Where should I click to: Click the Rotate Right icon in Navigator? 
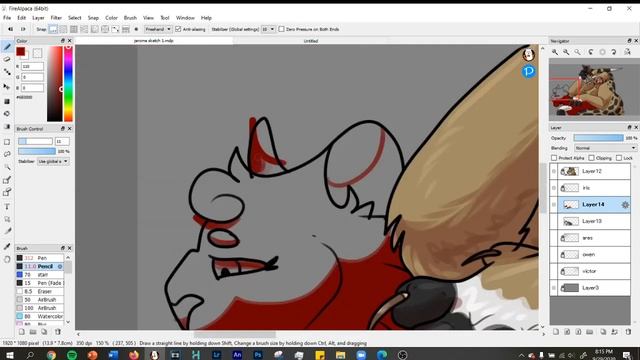coord(613,52)
